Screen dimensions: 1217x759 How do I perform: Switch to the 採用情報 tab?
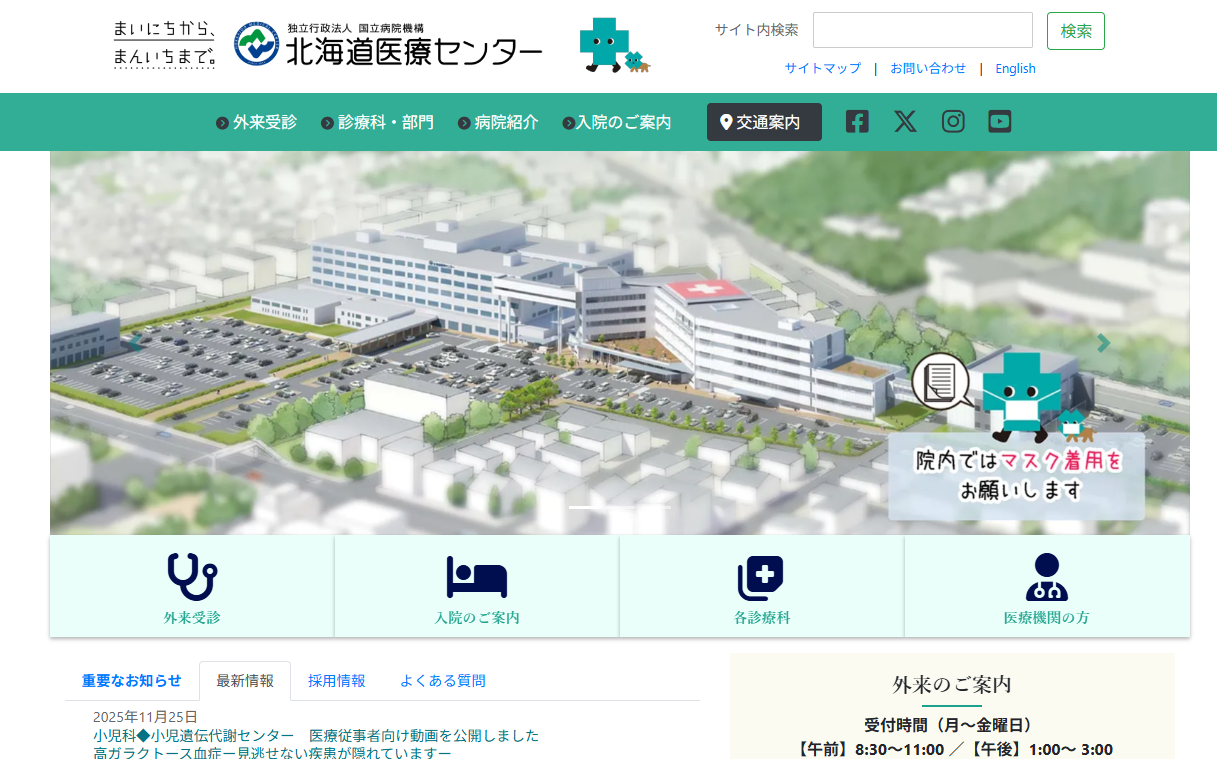click(x=337, y=681)
